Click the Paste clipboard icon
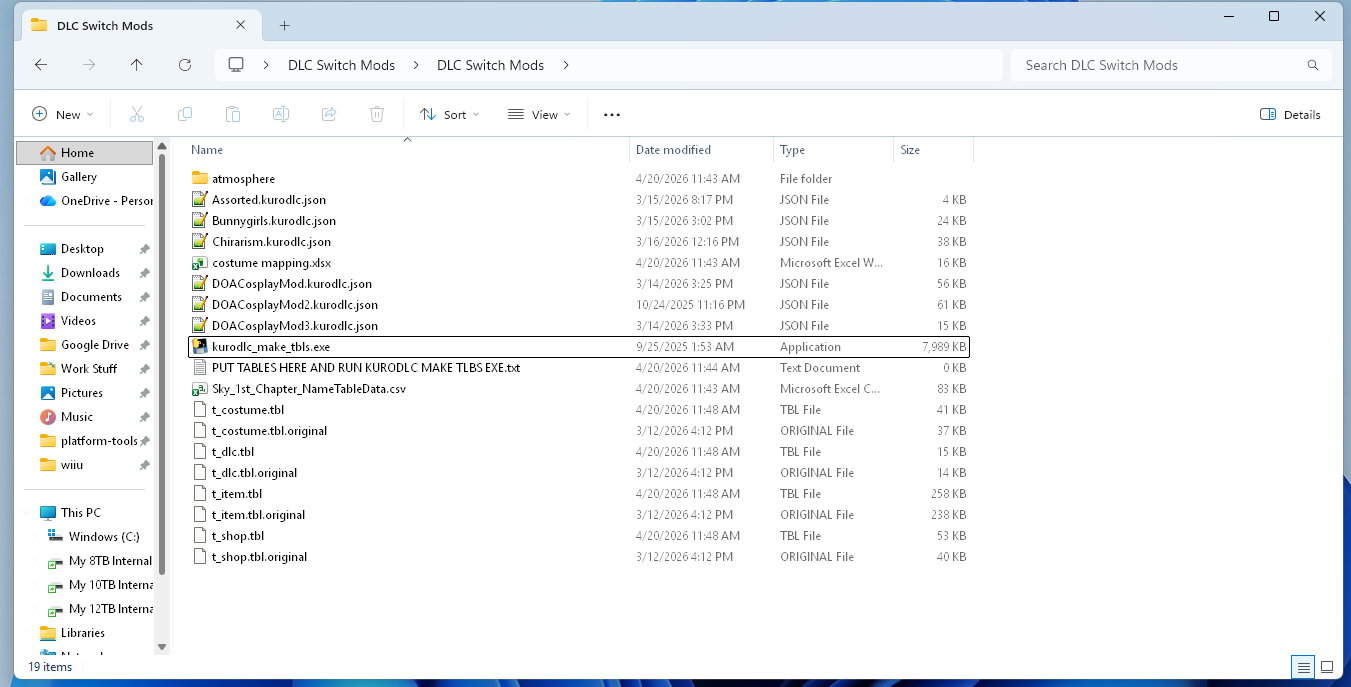This screenshot has width=1351, height=687. pos(233,115)
